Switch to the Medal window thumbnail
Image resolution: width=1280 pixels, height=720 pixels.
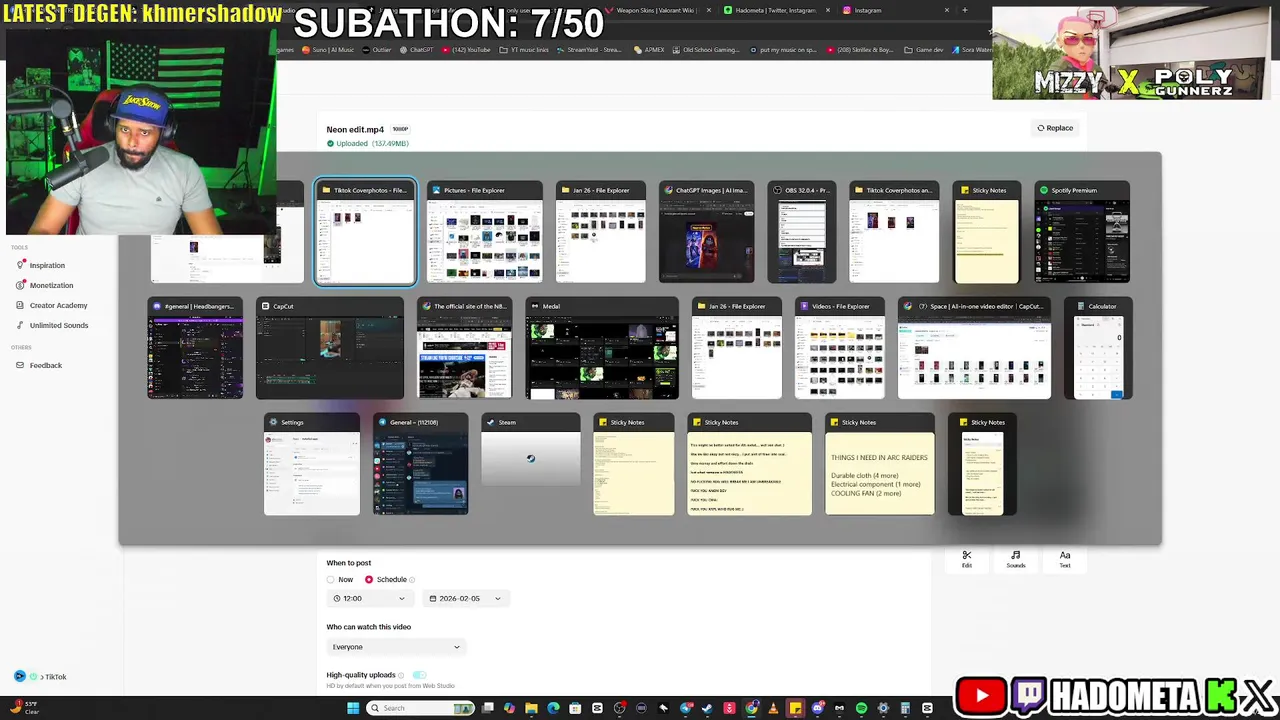coord(602,349)
